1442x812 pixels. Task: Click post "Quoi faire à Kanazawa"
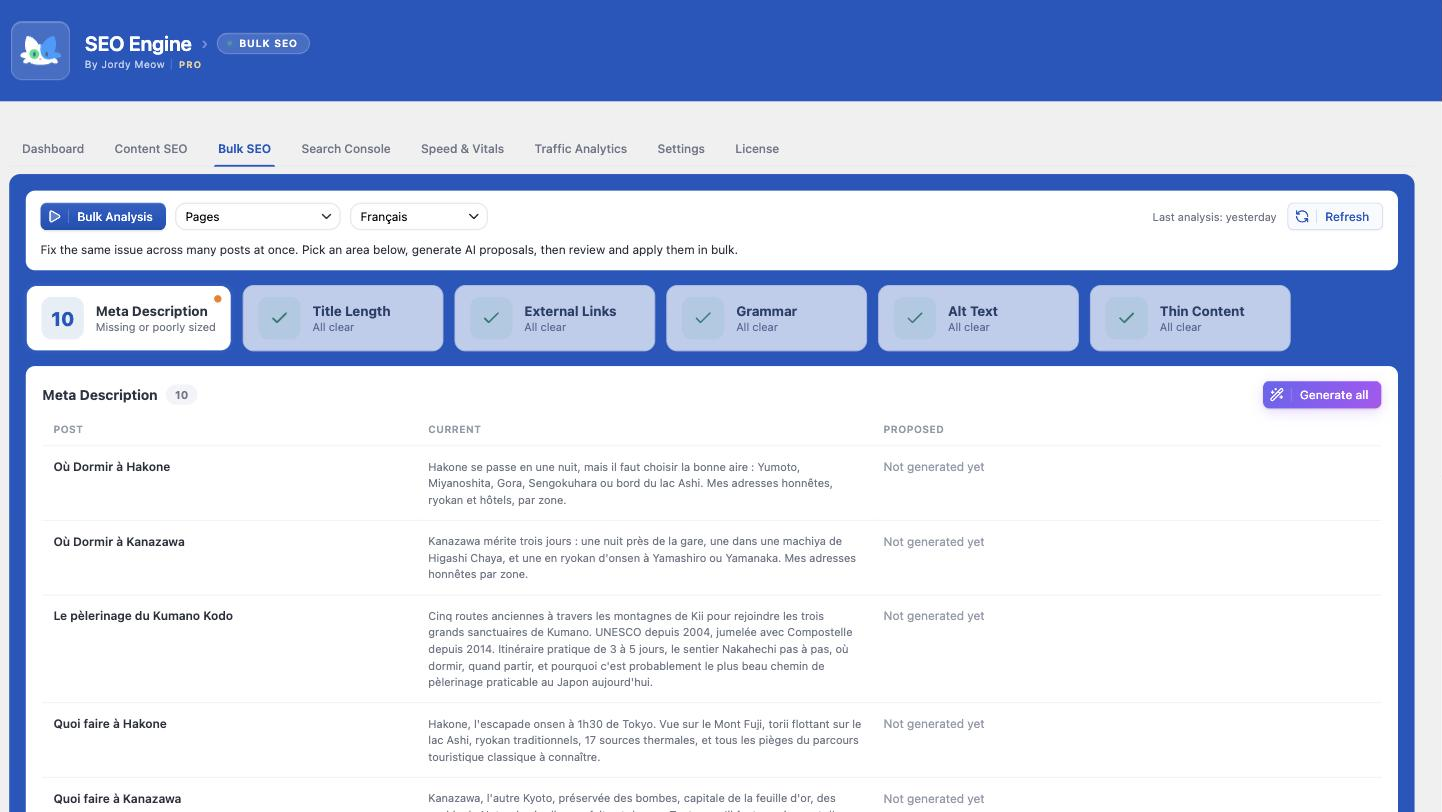[x=117, y=799]
